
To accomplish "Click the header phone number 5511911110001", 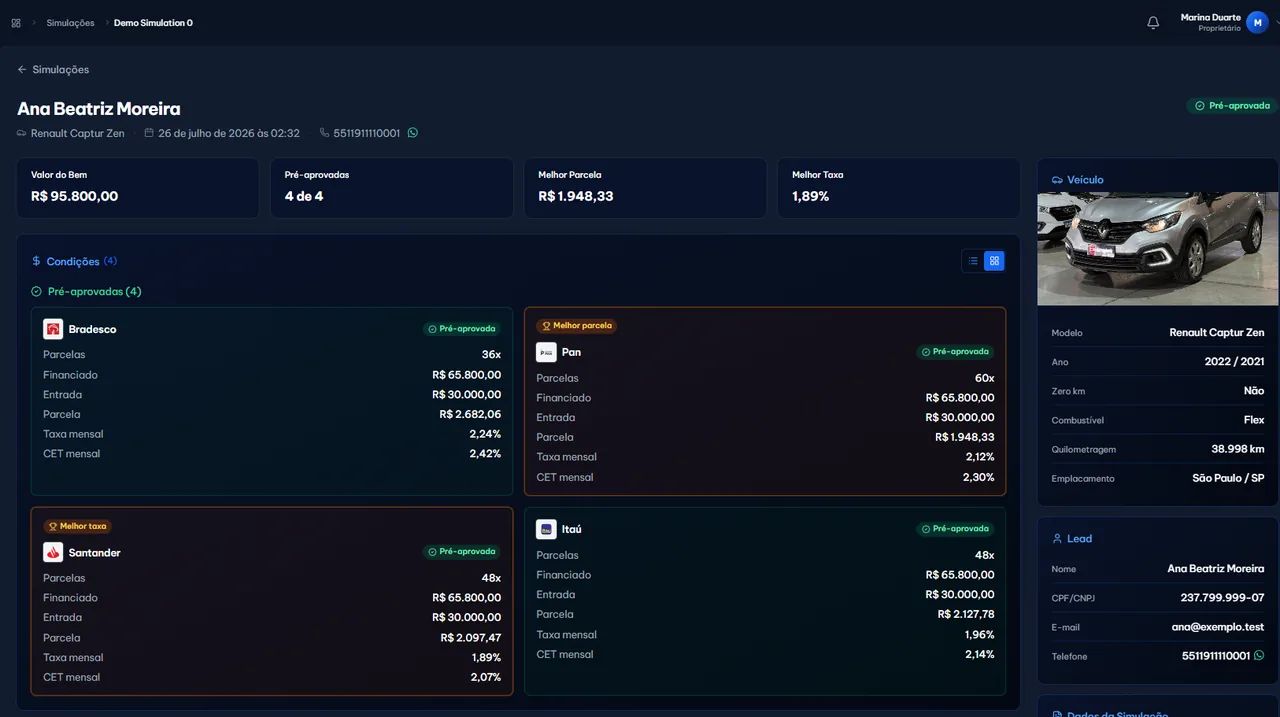I will coord(367,133).
